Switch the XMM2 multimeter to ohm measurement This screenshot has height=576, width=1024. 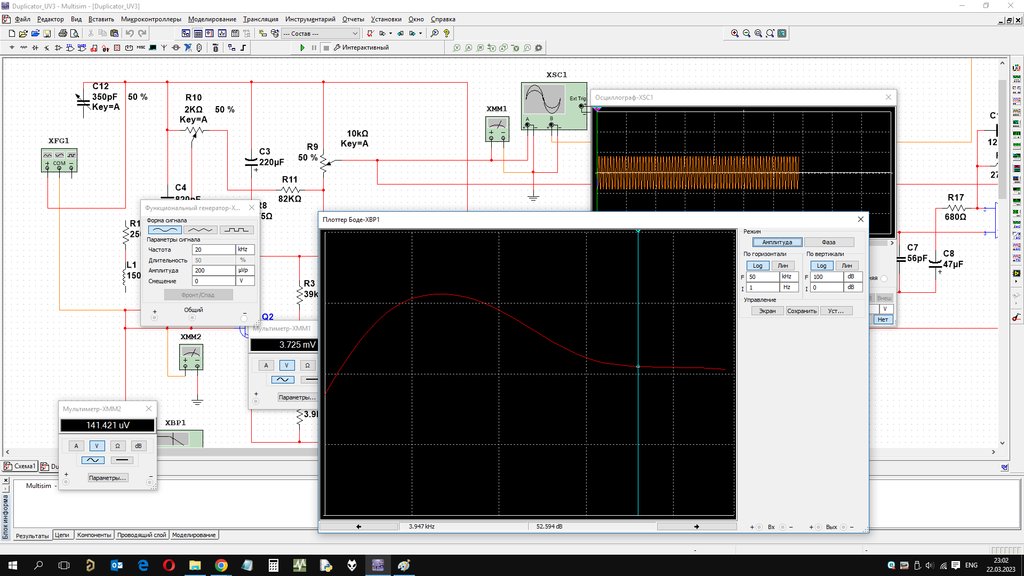coord(118,446)
